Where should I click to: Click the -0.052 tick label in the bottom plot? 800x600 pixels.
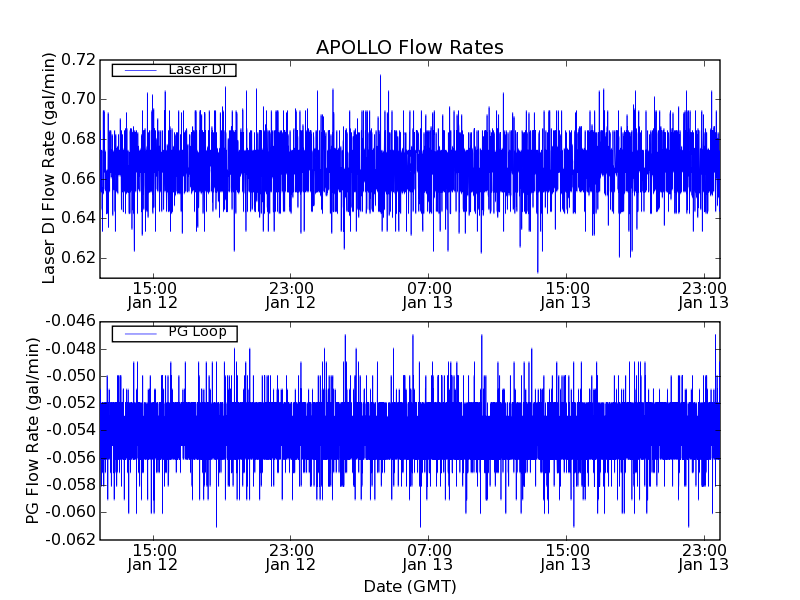(x=70, y=403)
